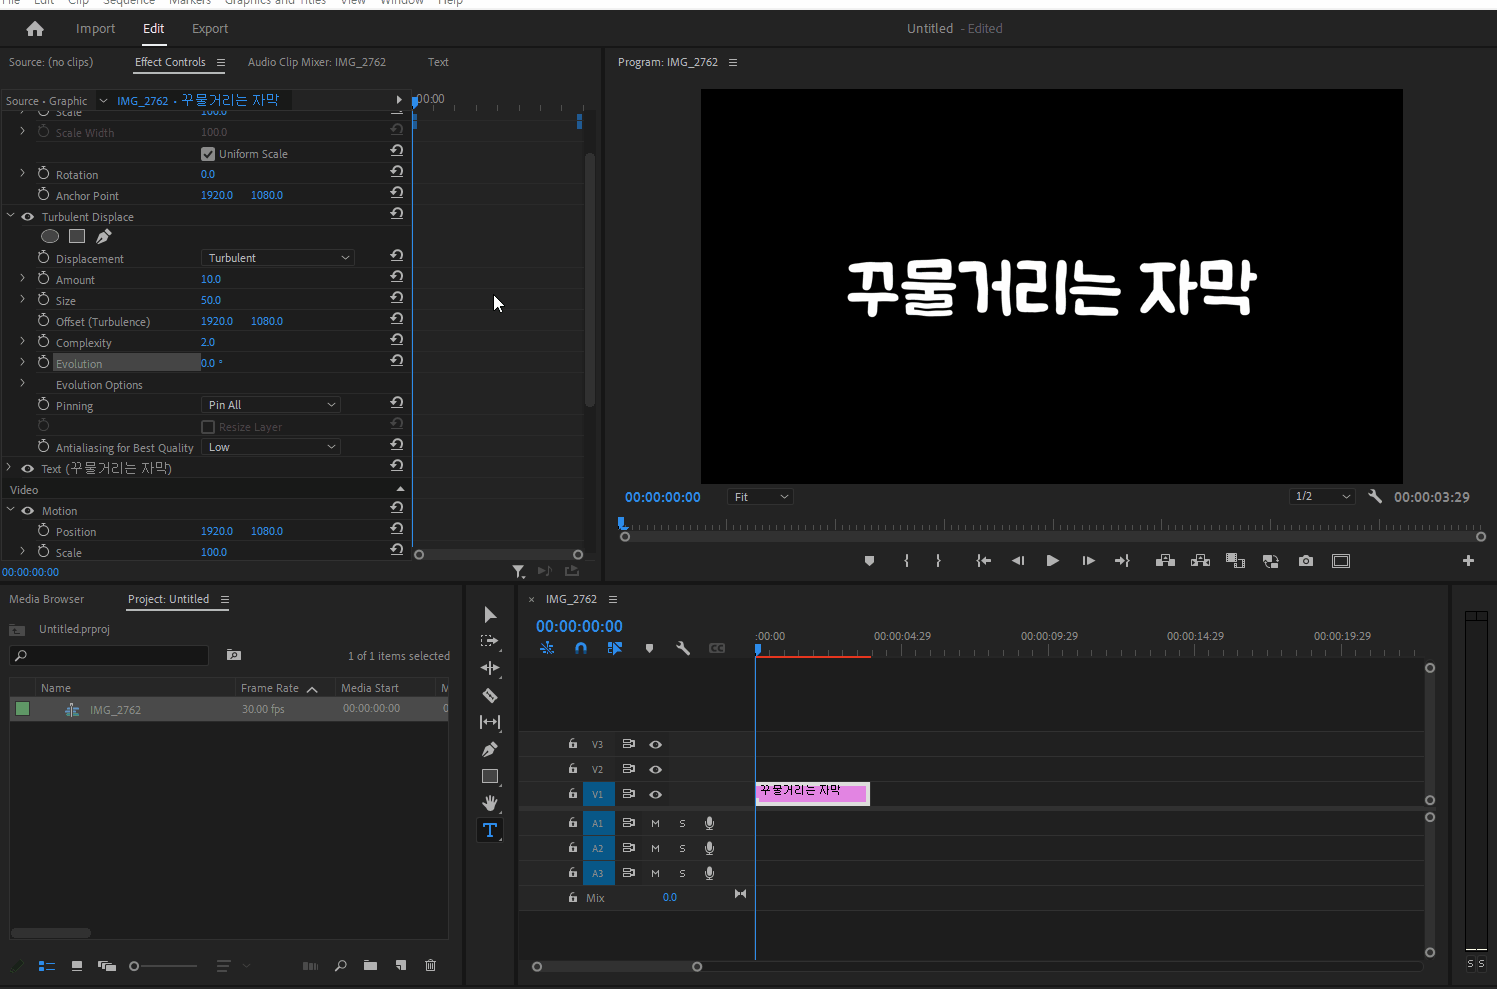Screen dimensions: 1497x989
Task: Expand the Text layer properties
Action: click(x=10, y=467)
